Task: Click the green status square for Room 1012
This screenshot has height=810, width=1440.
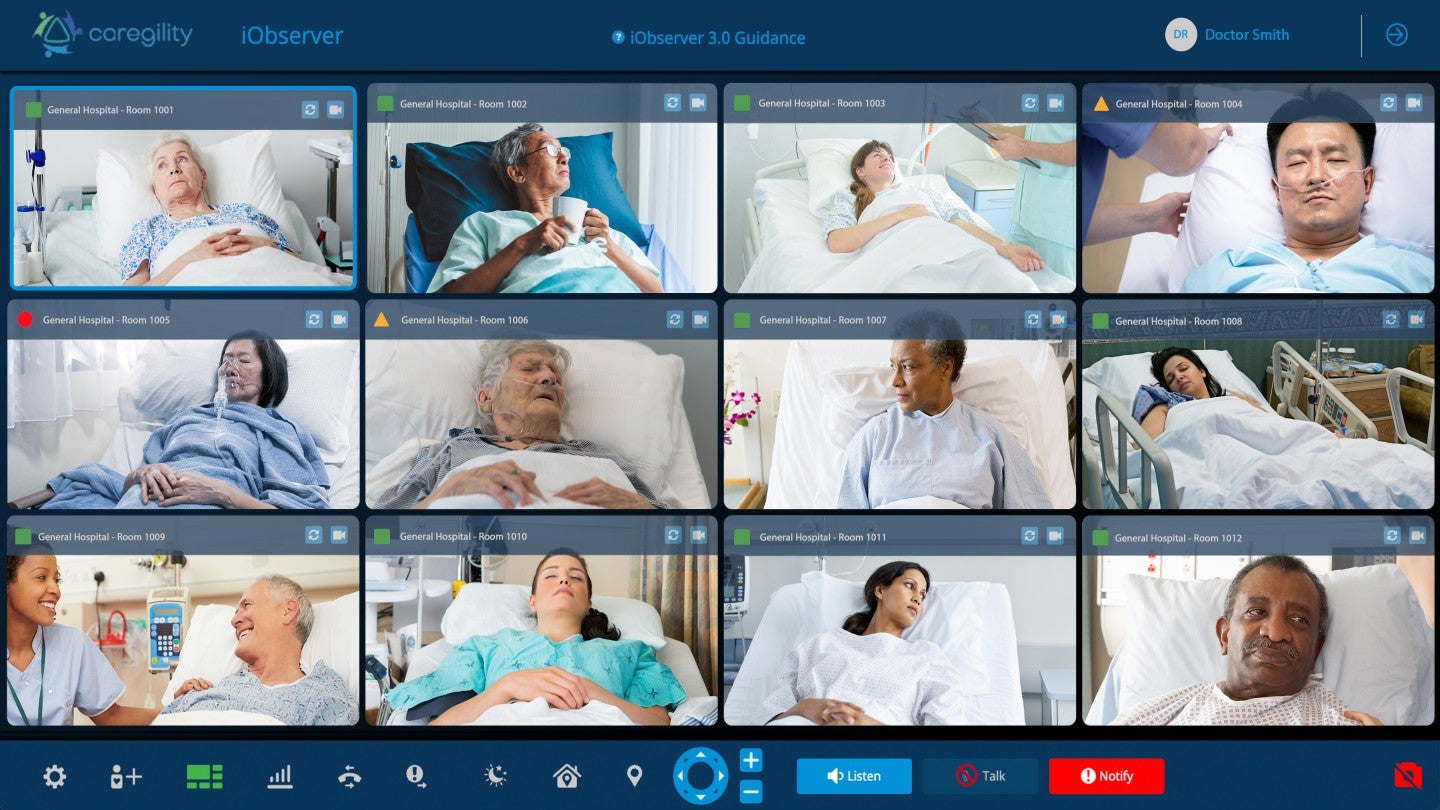Action: point(1100,538)
